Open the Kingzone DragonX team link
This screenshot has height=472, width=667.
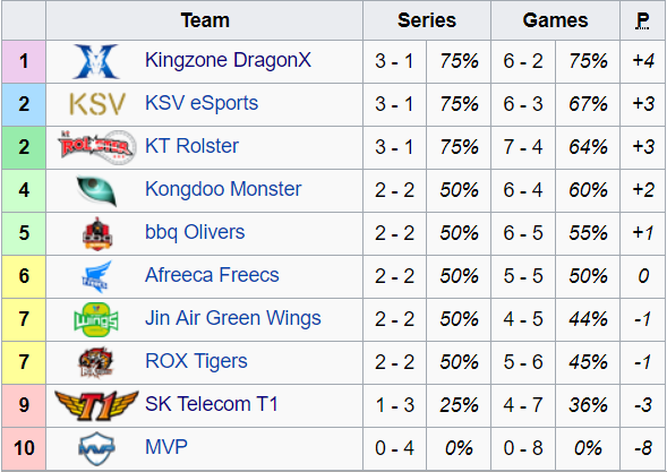click(x=228, y=60)
